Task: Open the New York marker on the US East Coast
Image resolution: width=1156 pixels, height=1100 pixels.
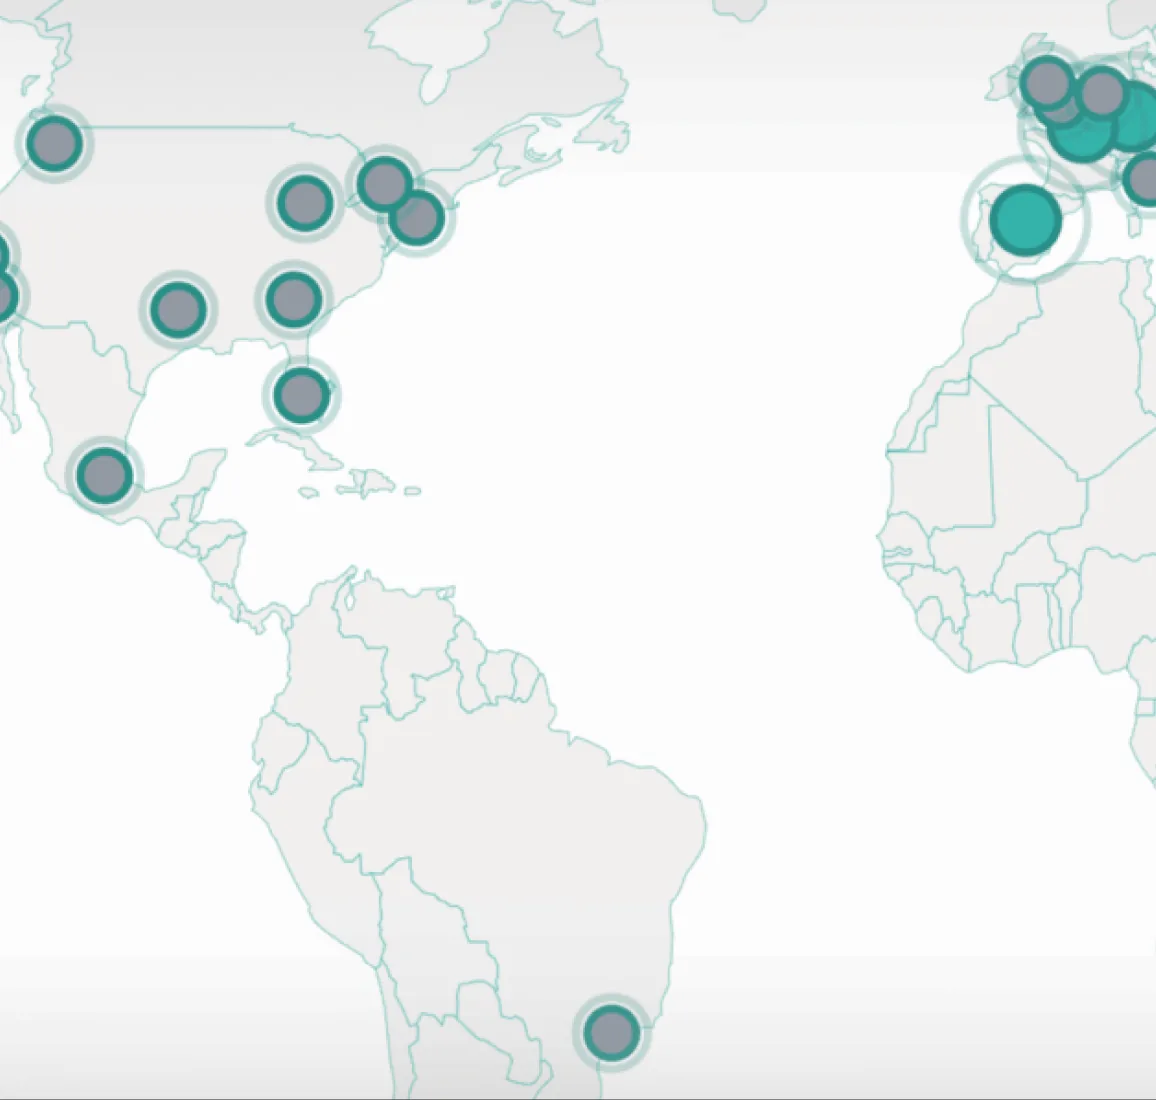Action: [417, 217]
